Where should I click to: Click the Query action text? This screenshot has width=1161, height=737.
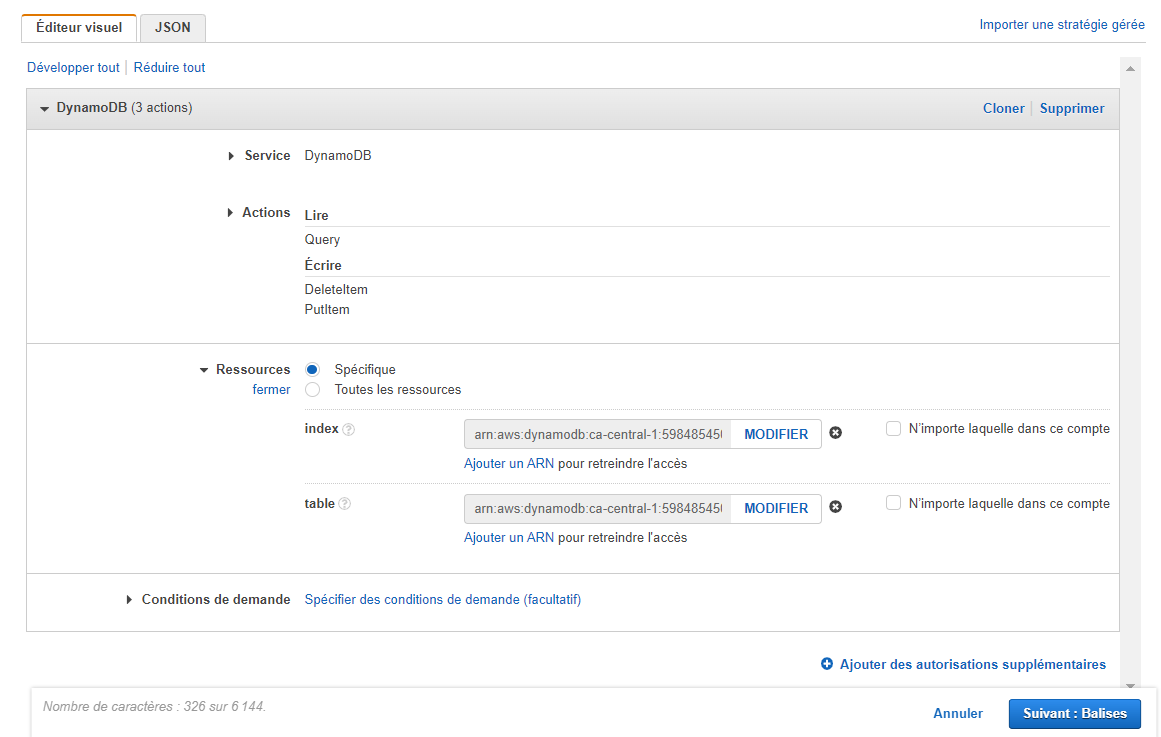[x=322, y=240]
